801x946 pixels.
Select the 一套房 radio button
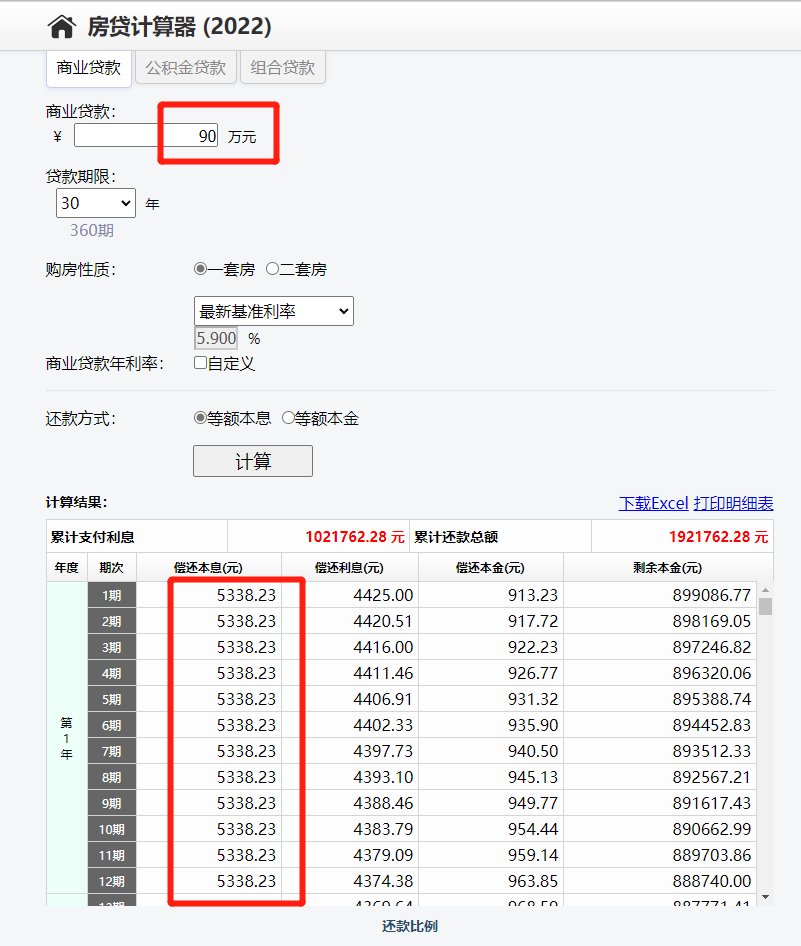tap(200, 269)
